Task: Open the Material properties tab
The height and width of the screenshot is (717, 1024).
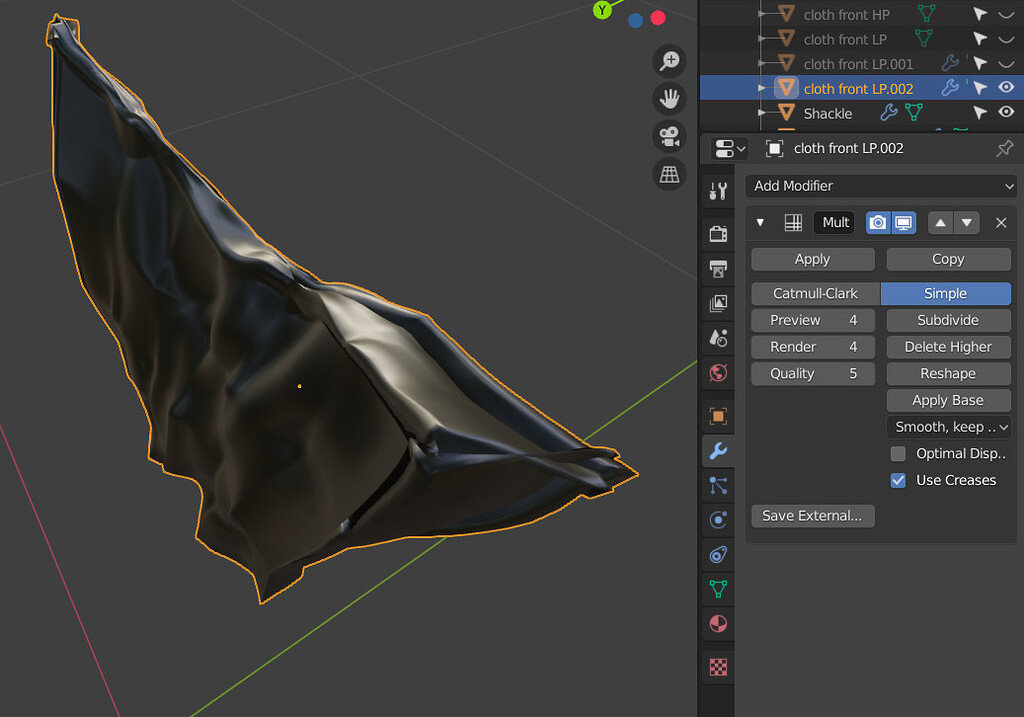Action: point(718,624)
